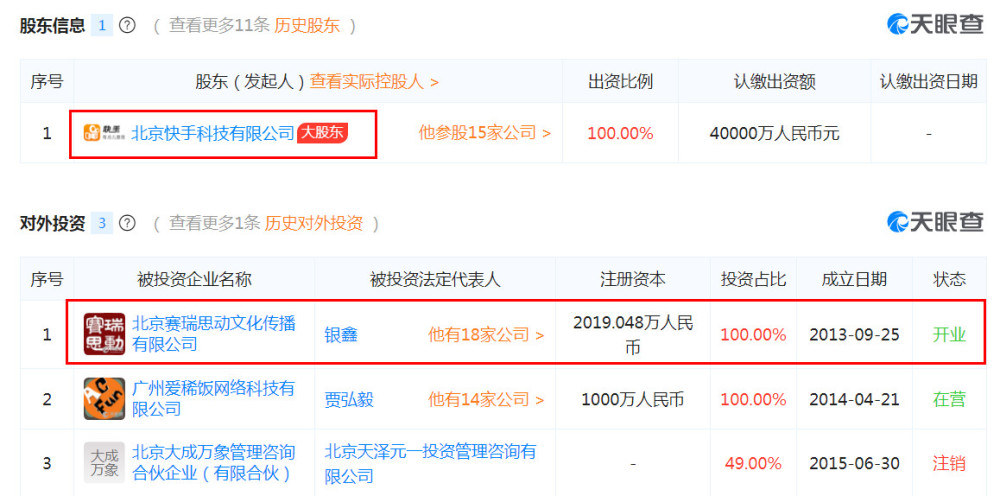Click shareholder count badge 1

(102, 26)
